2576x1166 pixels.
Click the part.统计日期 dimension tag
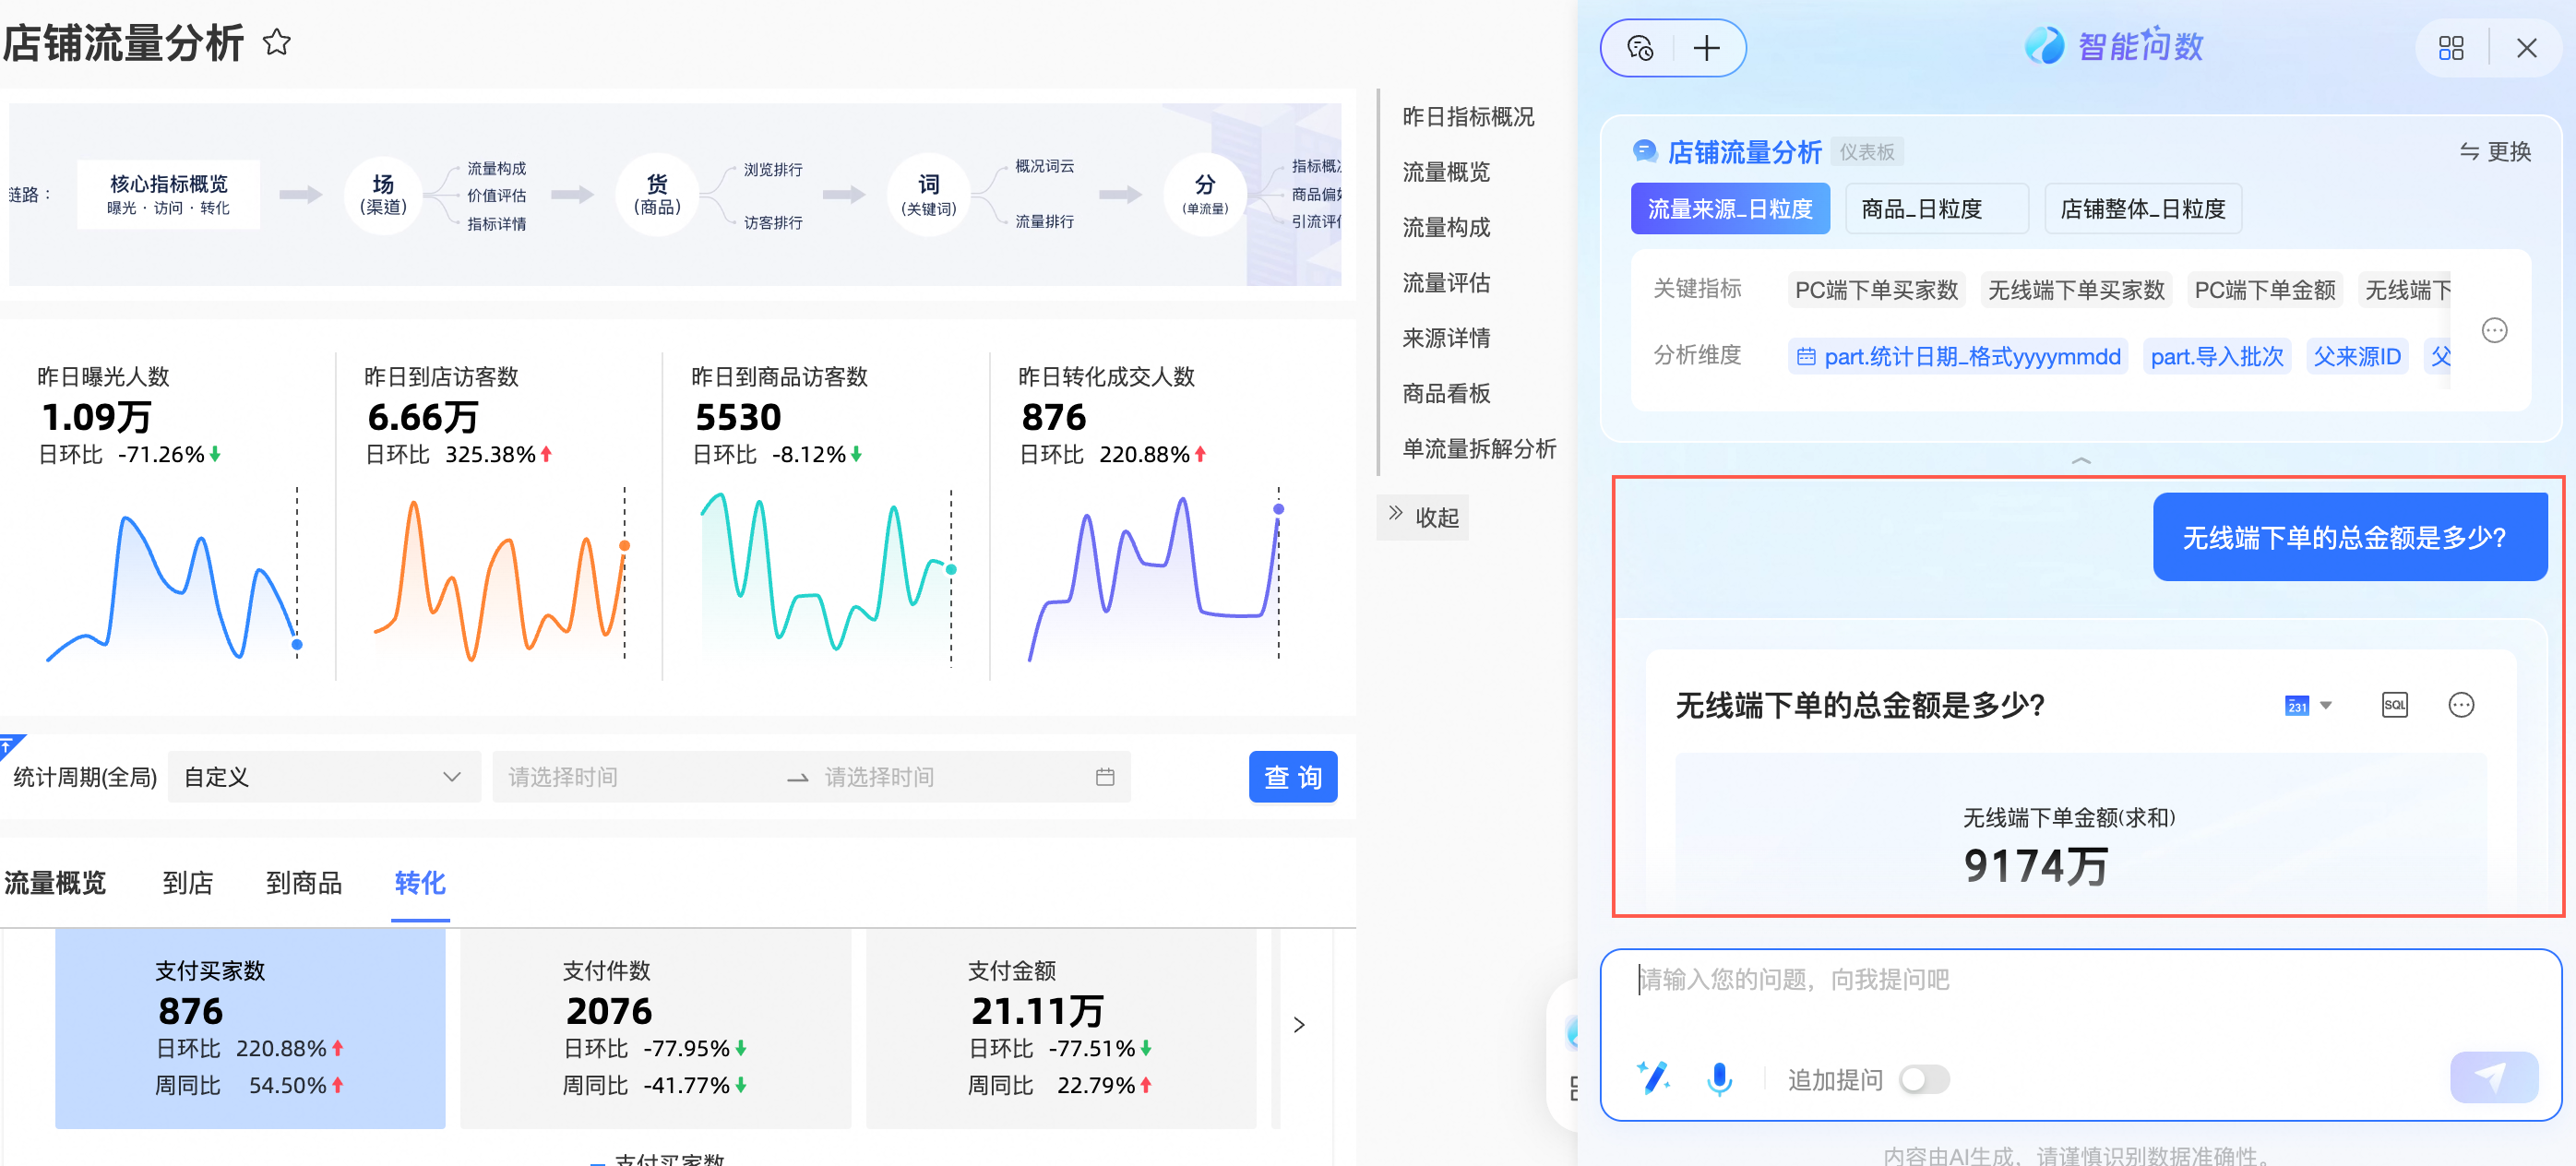click(x=1958, y=357)
